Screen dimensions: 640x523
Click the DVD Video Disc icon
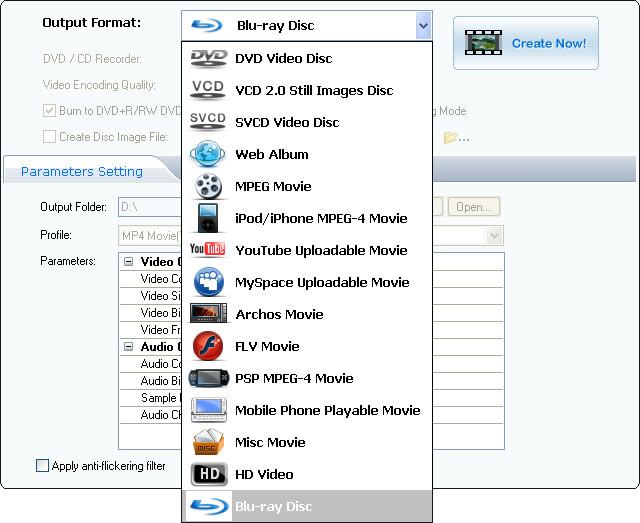(209, 58)
